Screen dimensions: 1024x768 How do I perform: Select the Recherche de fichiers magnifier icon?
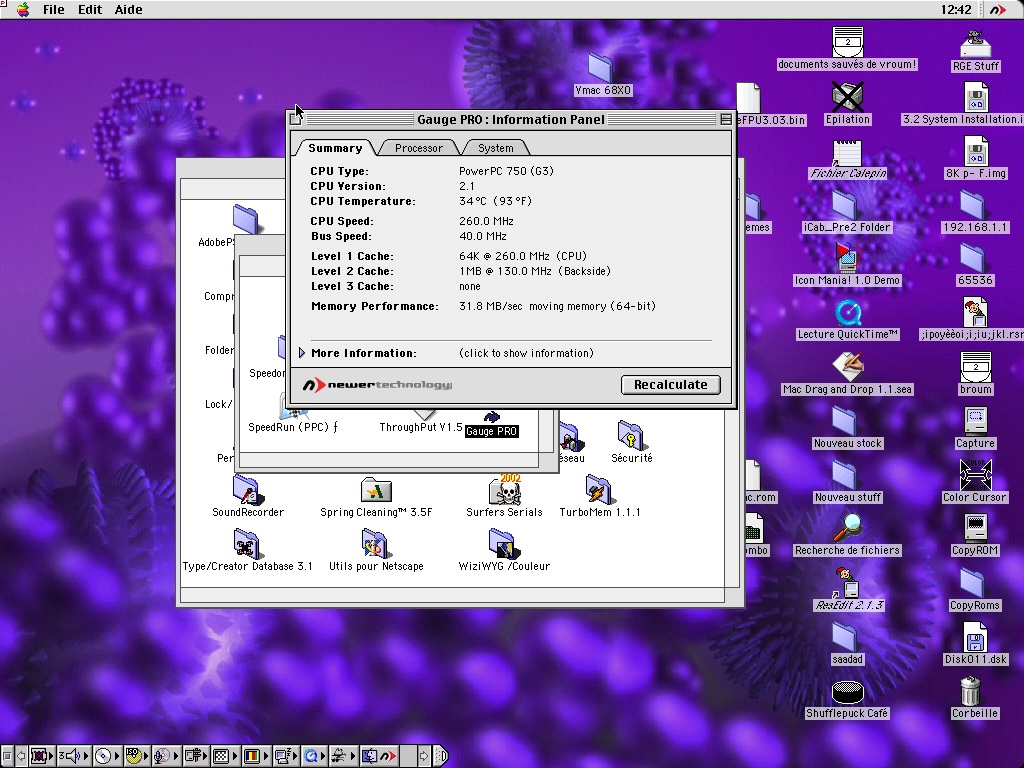tap(848, 528)
